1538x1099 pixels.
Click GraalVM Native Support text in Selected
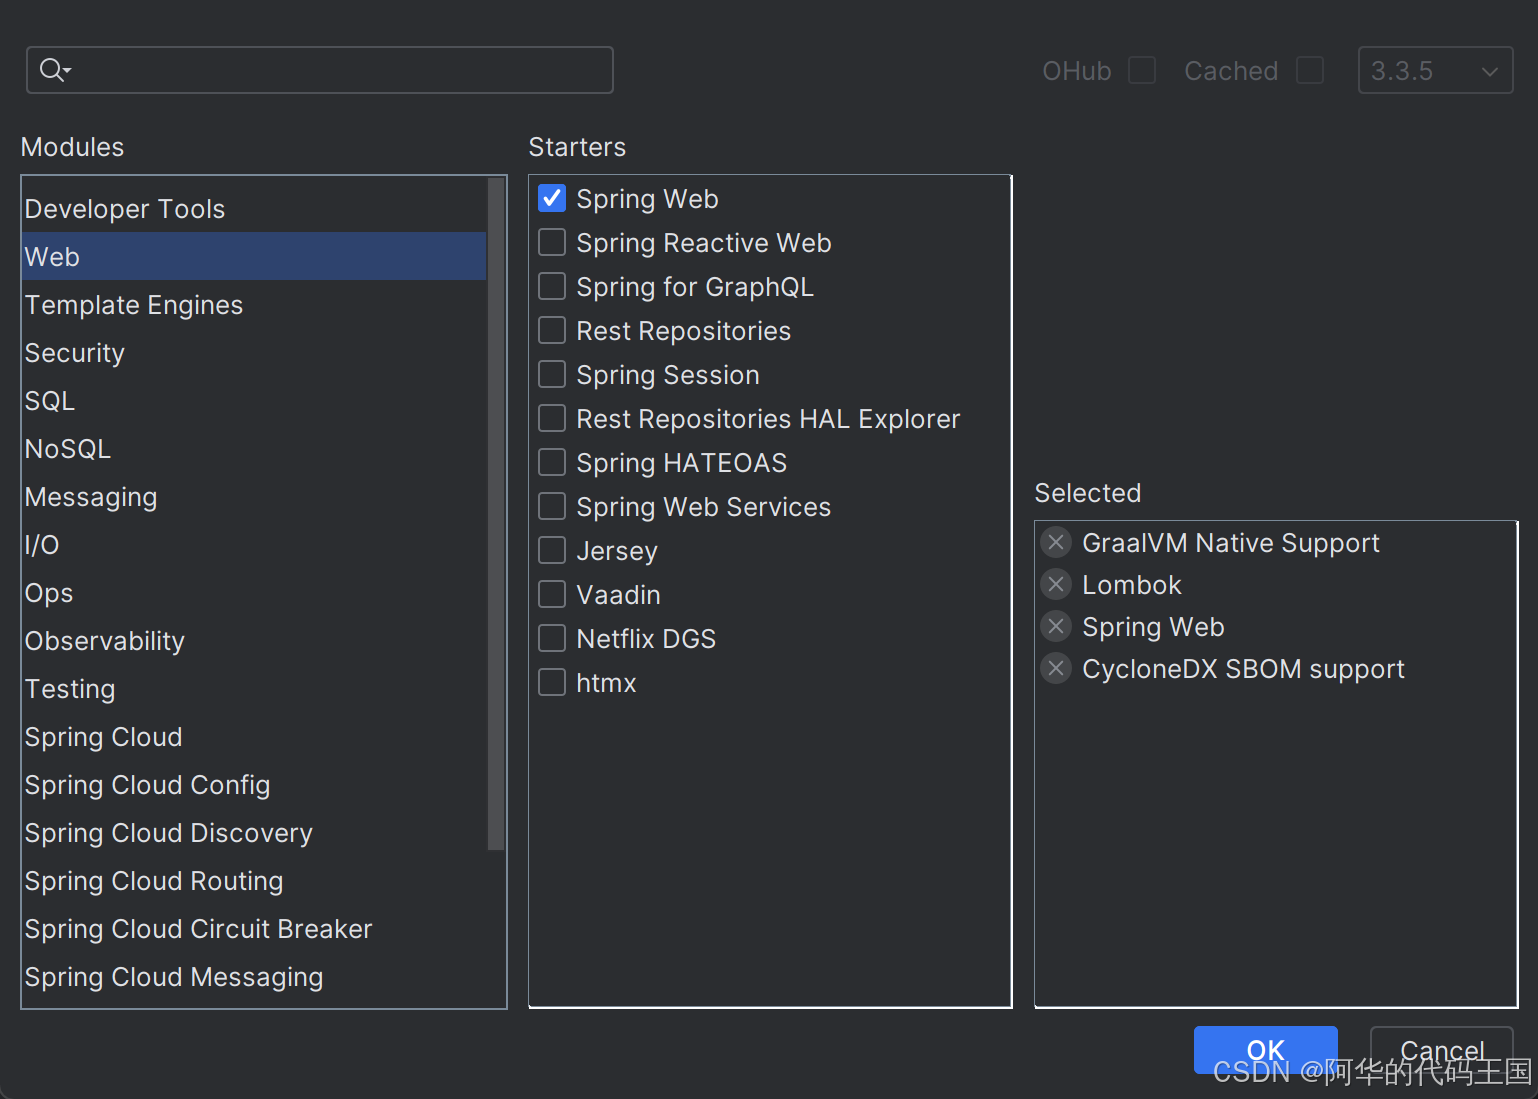click(1230, 543)
